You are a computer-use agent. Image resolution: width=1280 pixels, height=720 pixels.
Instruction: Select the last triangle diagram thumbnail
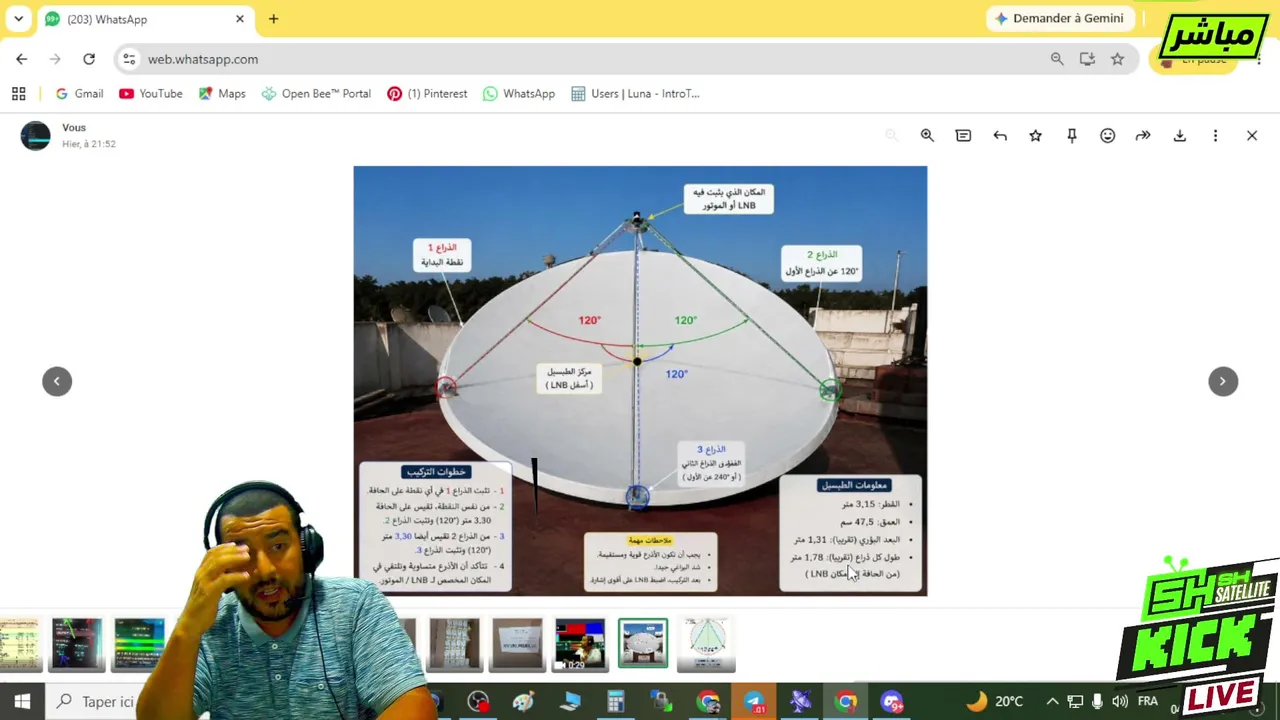[707, 644]
